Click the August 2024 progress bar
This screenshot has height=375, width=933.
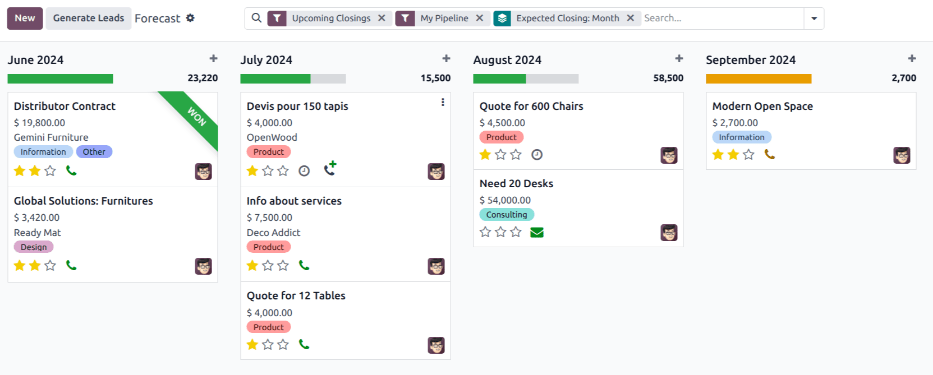[x=525, y=79]
